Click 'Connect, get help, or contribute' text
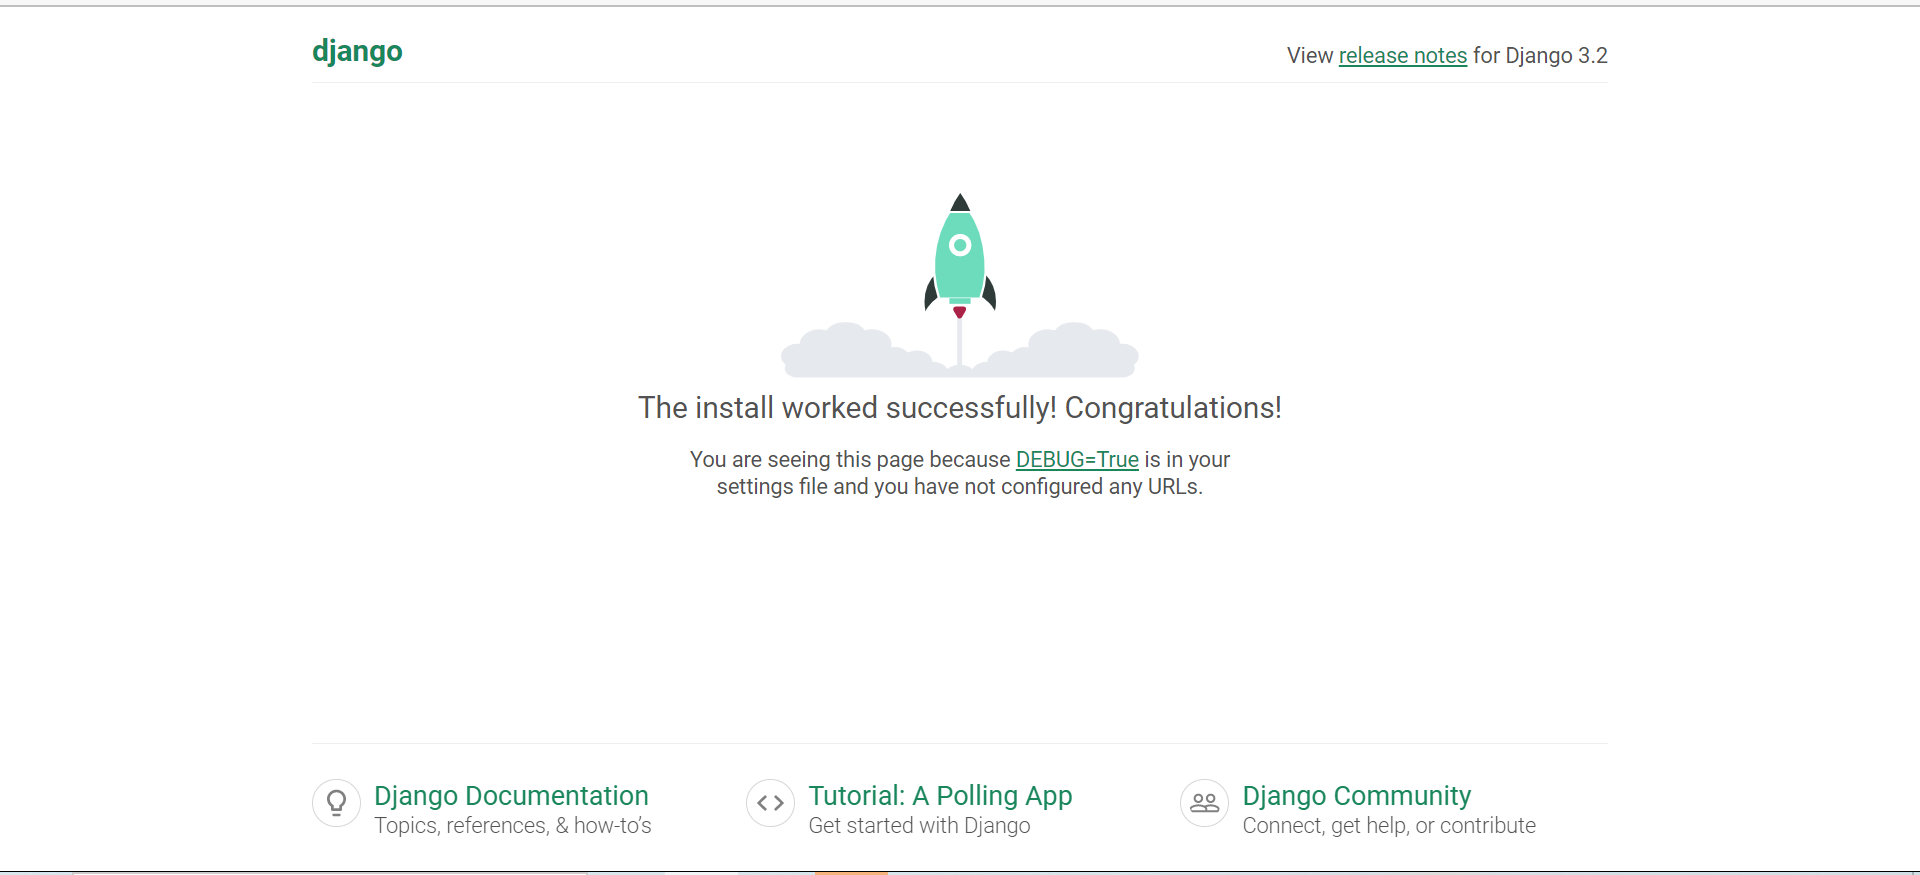The height and width of the screenshot is (875, 1920). [x=1389, y=826]
